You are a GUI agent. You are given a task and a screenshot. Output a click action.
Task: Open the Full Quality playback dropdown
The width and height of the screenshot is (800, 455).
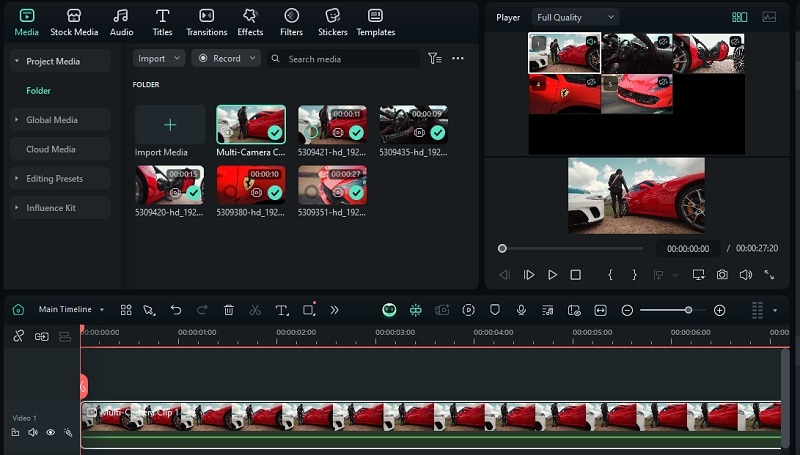575,17
